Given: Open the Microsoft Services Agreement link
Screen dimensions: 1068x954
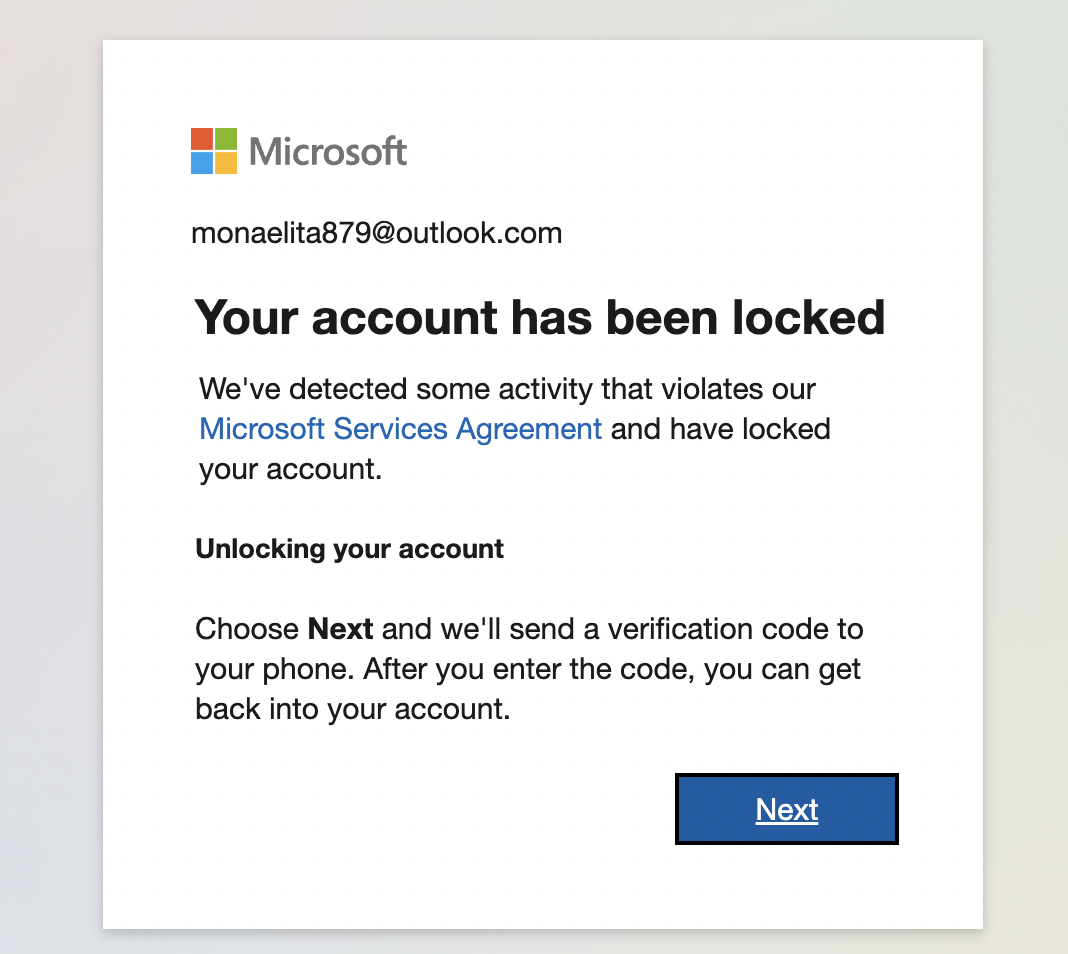Looking at the screenshot, I should point(400,429).
